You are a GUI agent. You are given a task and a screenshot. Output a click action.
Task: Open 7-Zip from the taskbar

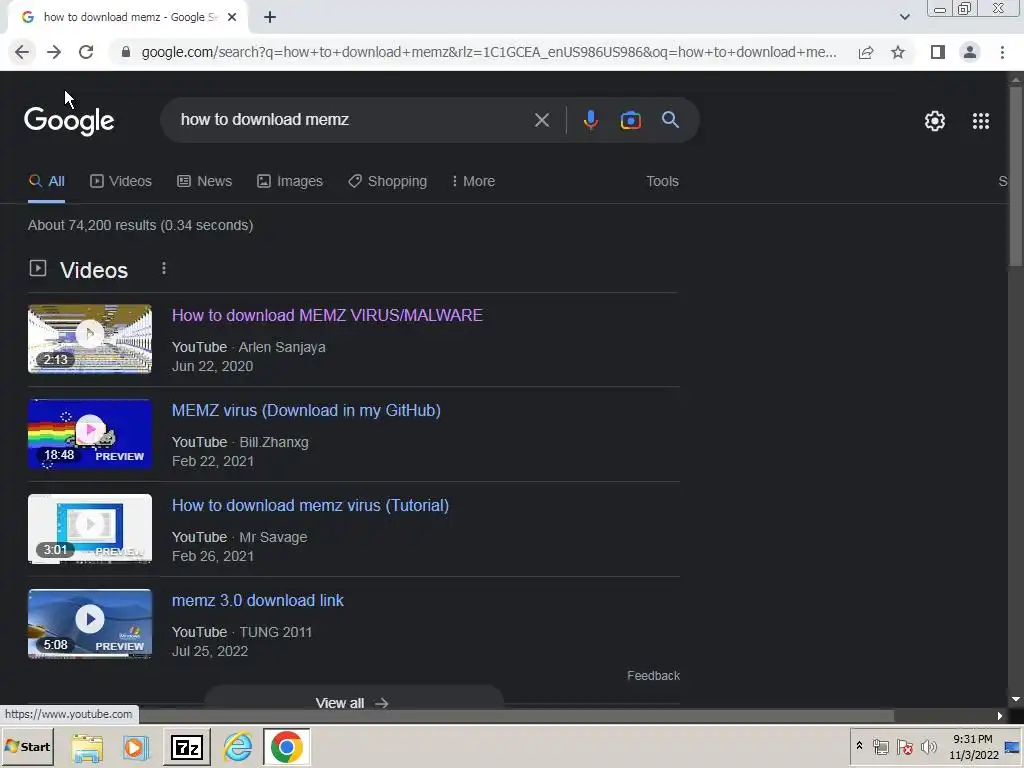point(187,747)
